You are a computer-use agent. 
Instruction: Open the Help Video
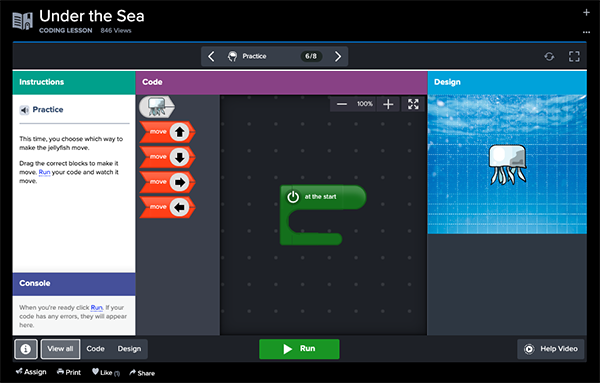point(551,349)
